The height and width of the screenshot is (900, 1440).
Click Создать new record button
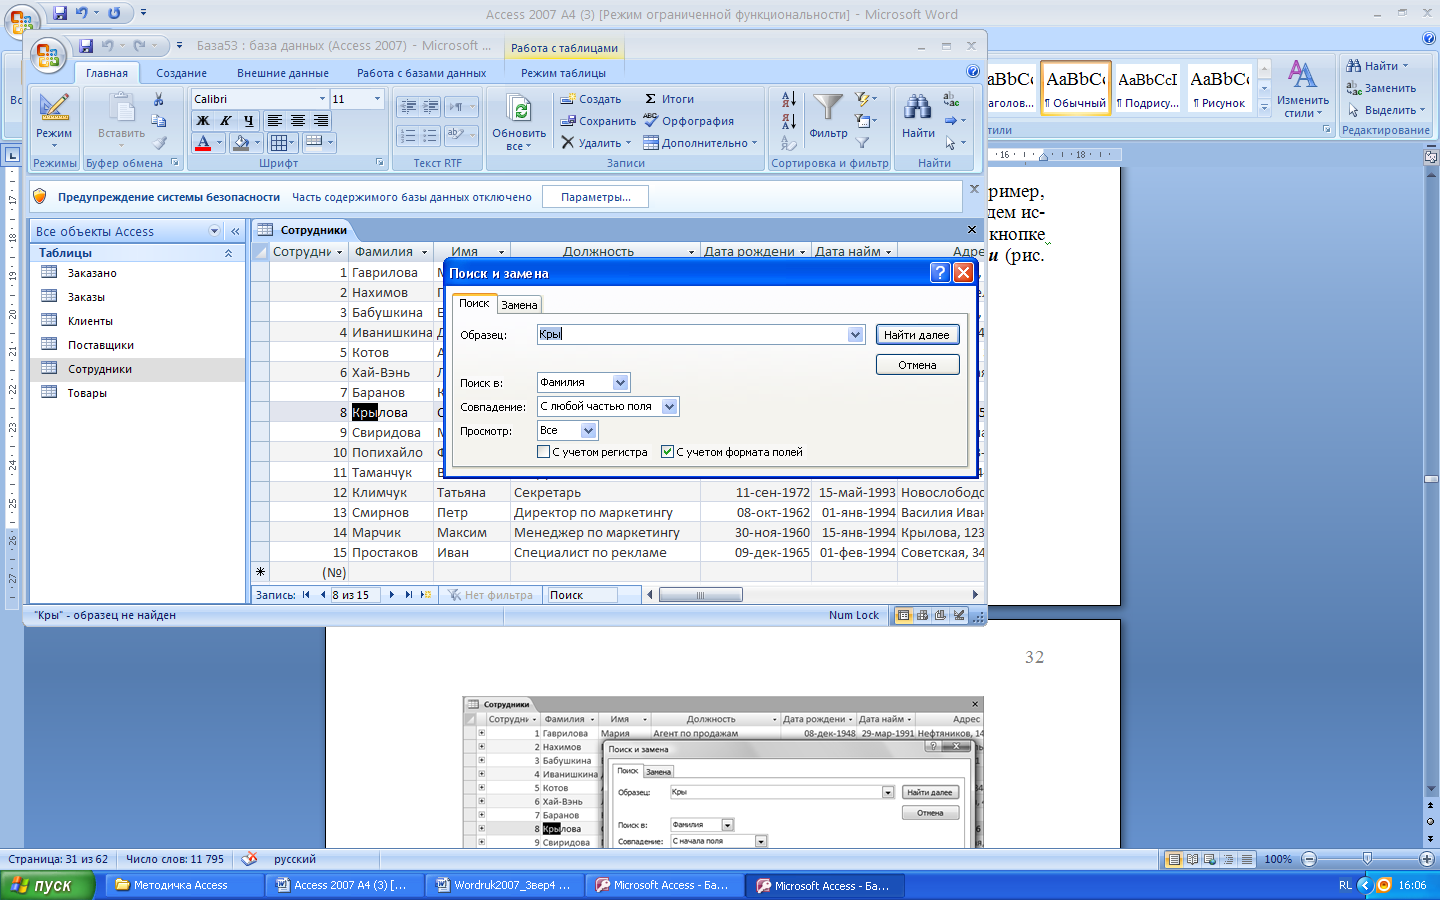click(591, 99)
